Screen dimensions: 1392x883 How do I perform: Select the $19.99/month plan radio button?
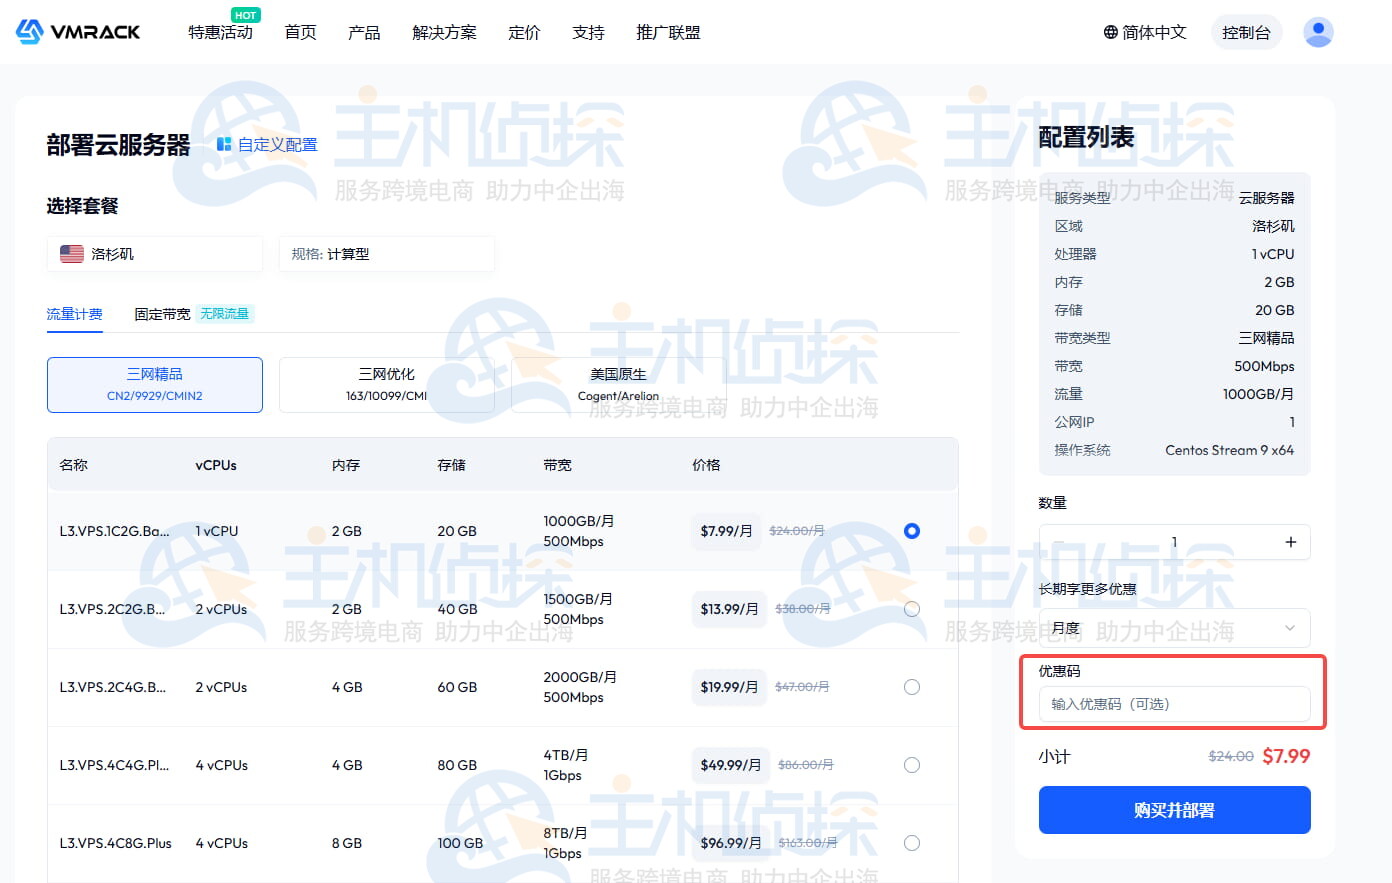click(x=911, y=687)
